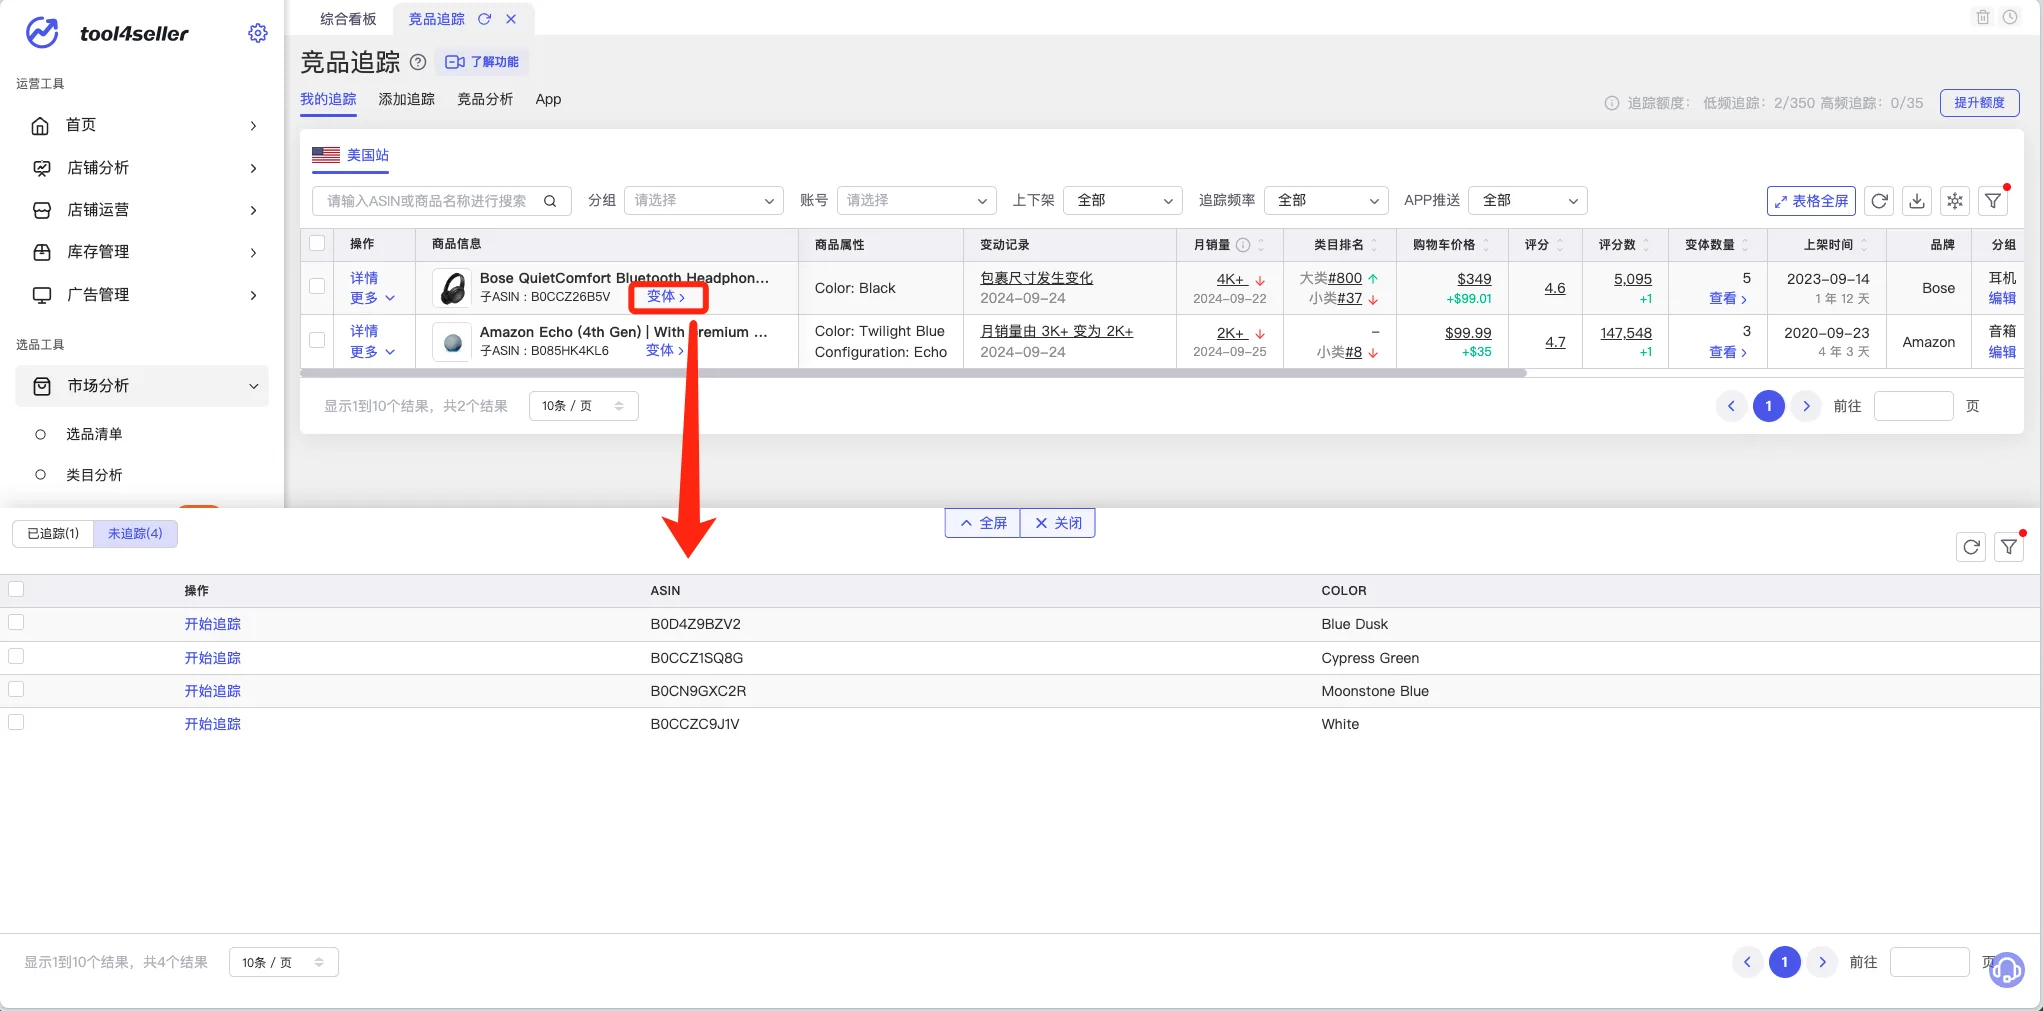Image resolution: width=2043 pixels, height=1011 pixels.
Task: Open the 账号 dropdown
Action: [916, 201]
